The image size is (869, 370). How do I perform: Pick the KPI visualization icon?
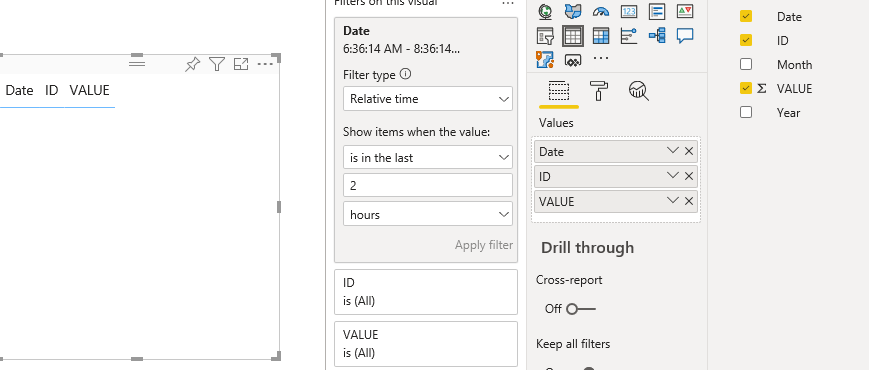[685, 11]
